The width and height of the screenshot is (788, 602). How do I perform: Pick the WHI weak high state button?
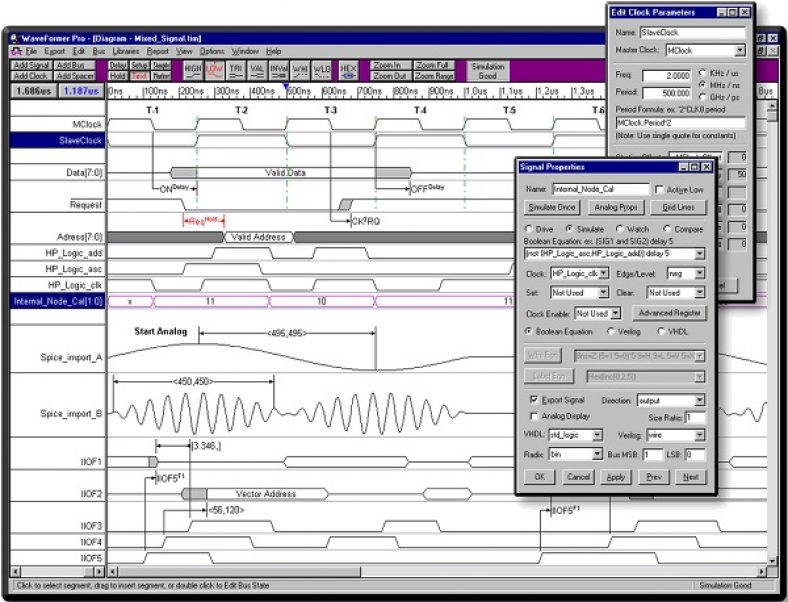301,70
